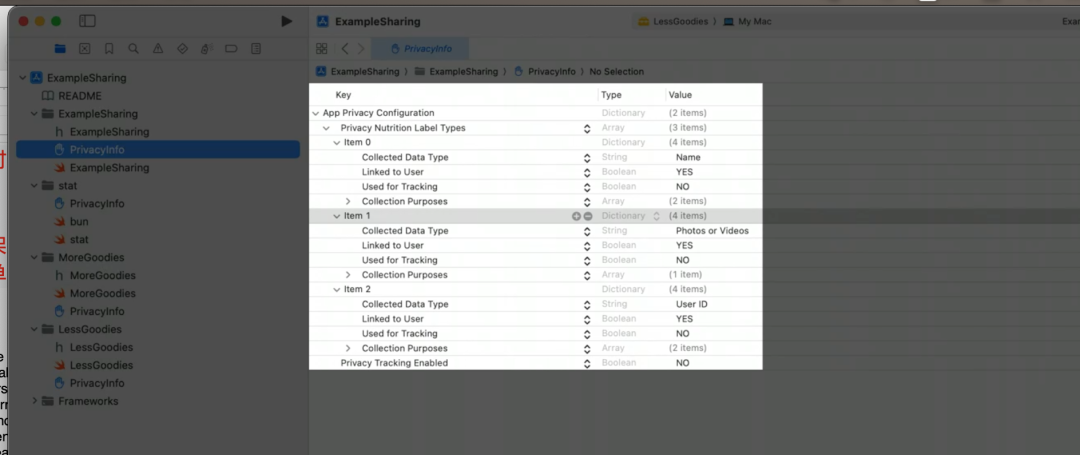Image resolution: width=1080 pixels, height=455 pixels.
Task: Select 'Name' value for Item 0
Action: pyautogui.click(x=688, y=158)
